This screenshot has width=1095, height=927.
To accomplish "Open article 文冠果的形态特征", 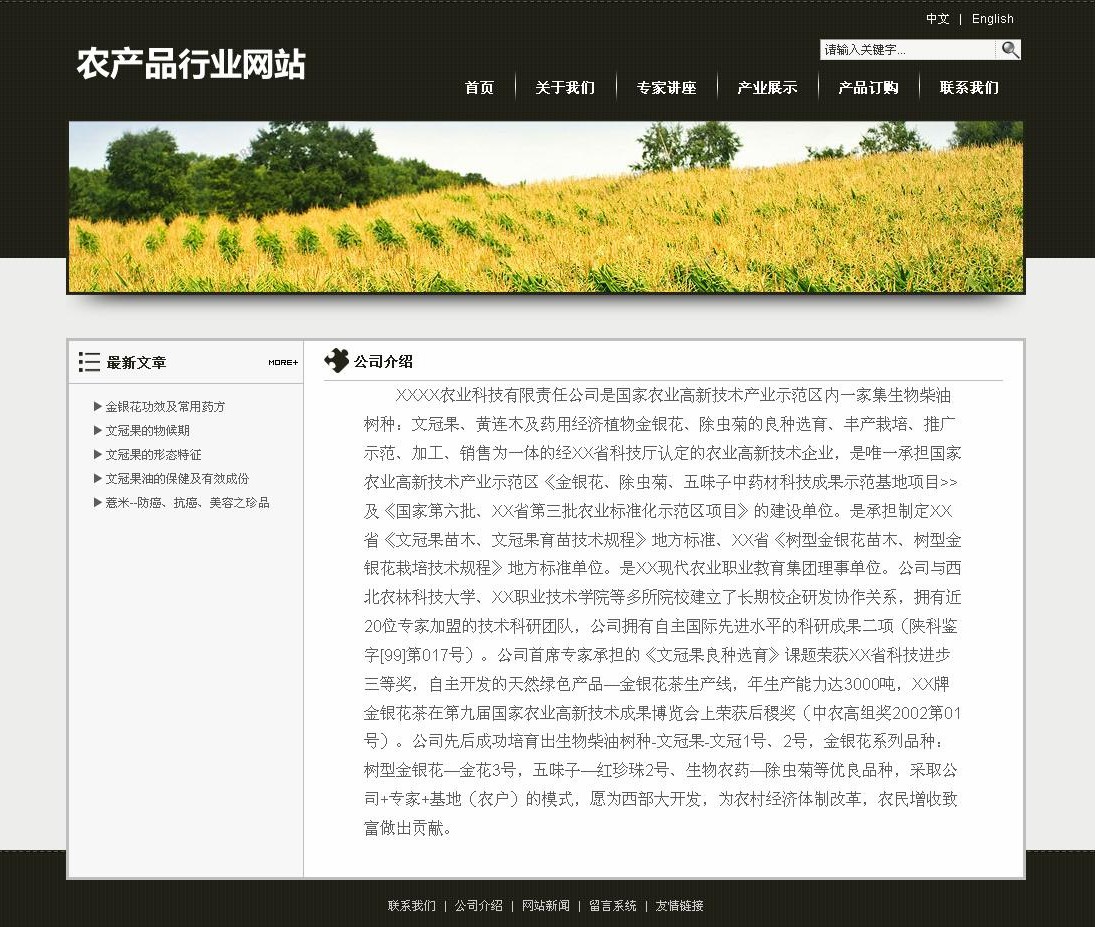I will coord(153,455).
